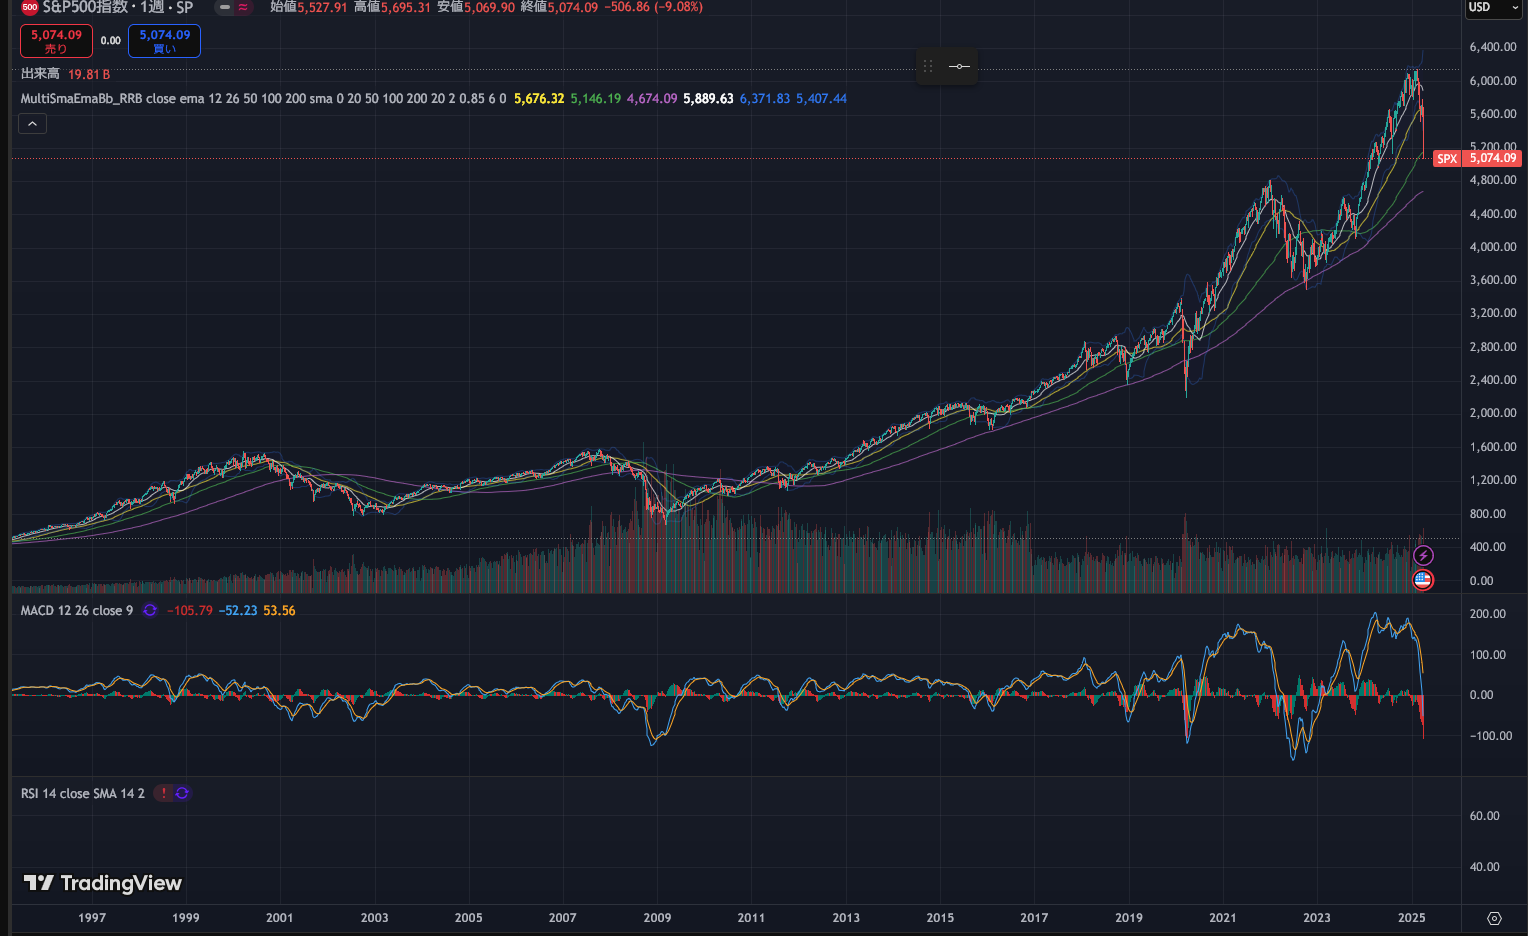
Task: Click the green EMA value 5,146.19
Action: pyautogui.click(x=596, y=99)
